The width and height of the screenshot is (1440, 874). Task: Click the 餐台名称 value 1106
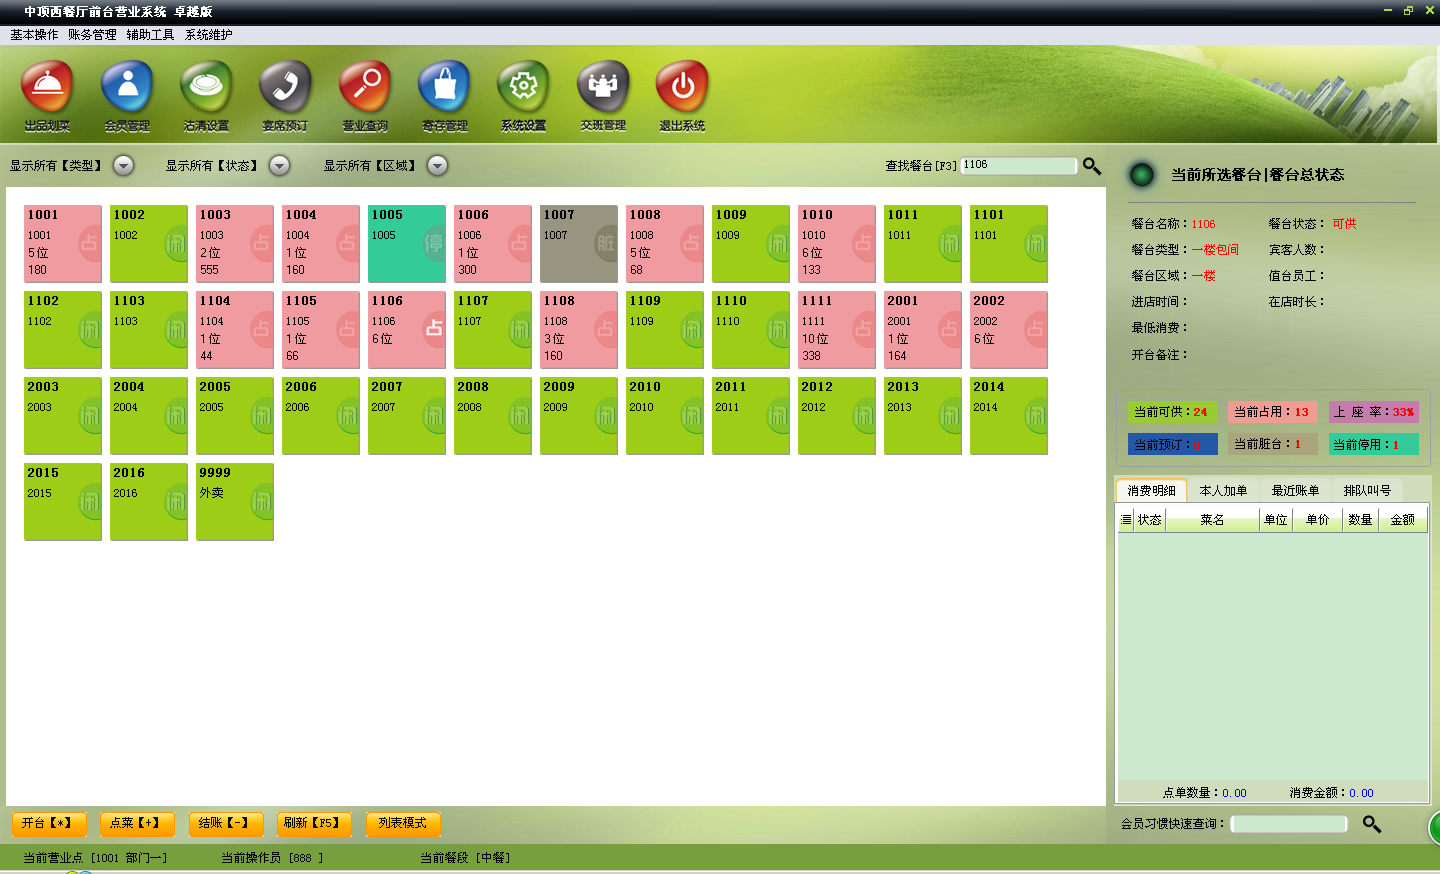[1203, 224]
